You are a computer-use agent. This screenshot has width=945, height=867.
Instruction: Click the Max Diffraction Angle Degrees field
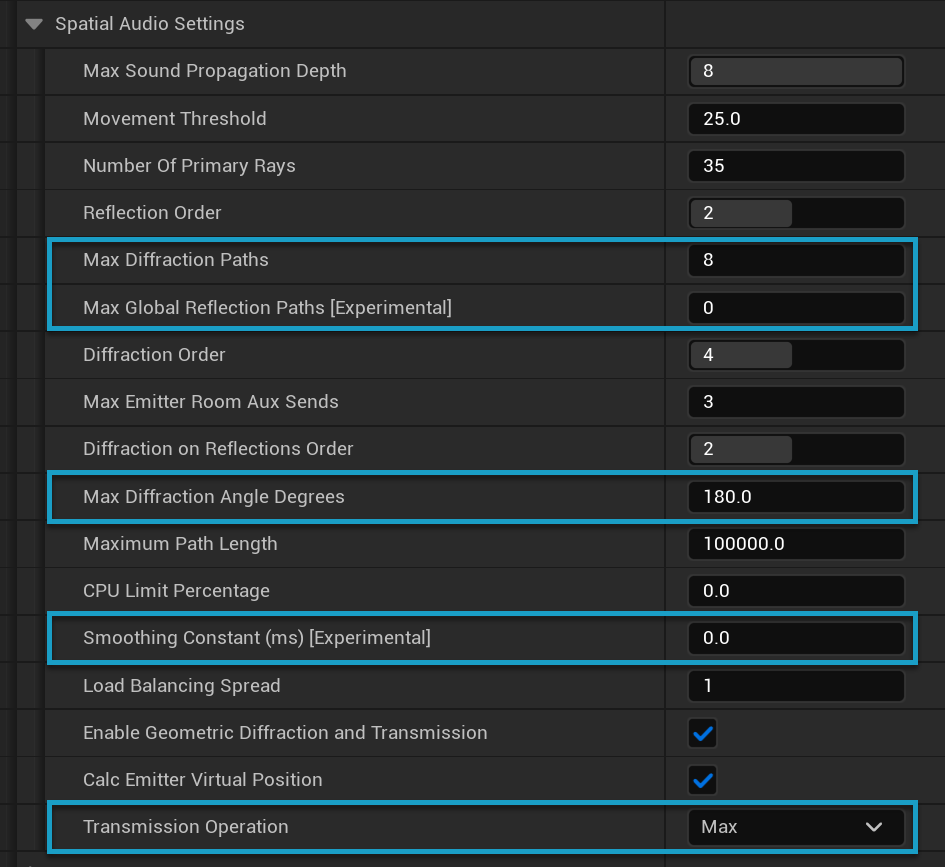[795, 497]
